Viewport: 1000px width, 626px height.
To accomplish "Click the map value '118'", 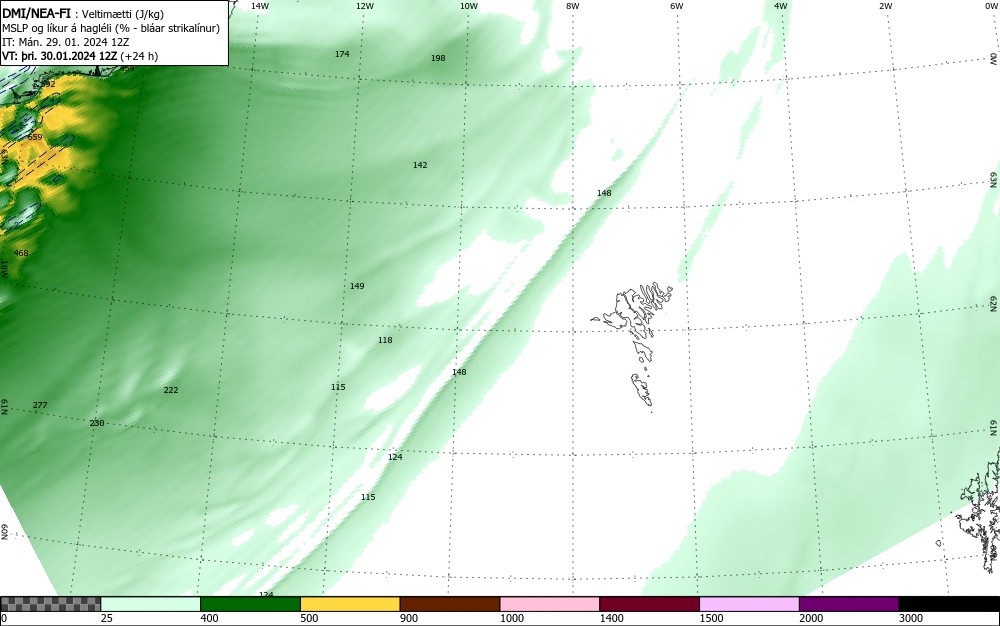I will coord(385,340).
